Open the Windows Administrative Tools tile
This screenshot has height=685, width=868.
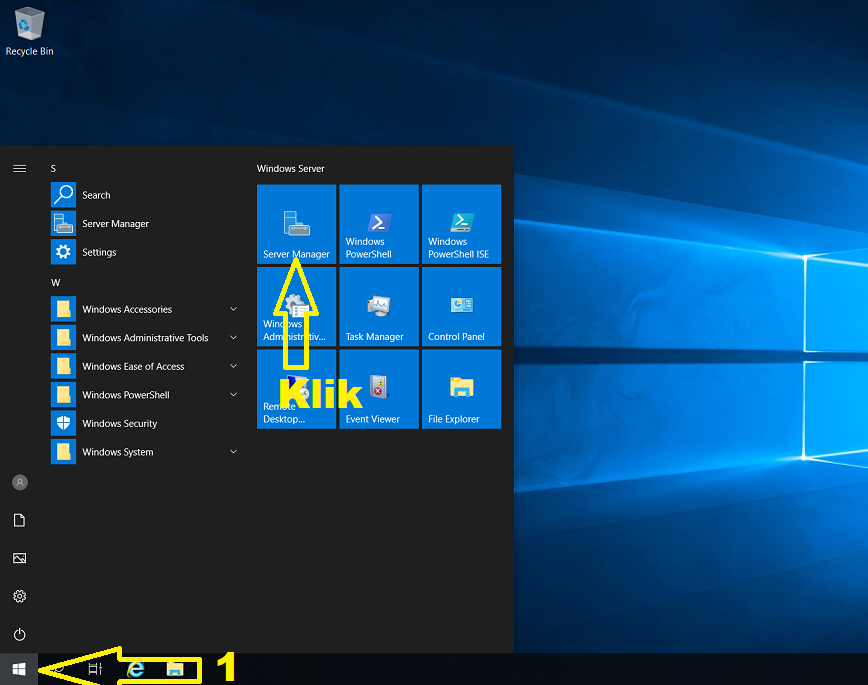(x=296, y=306)
